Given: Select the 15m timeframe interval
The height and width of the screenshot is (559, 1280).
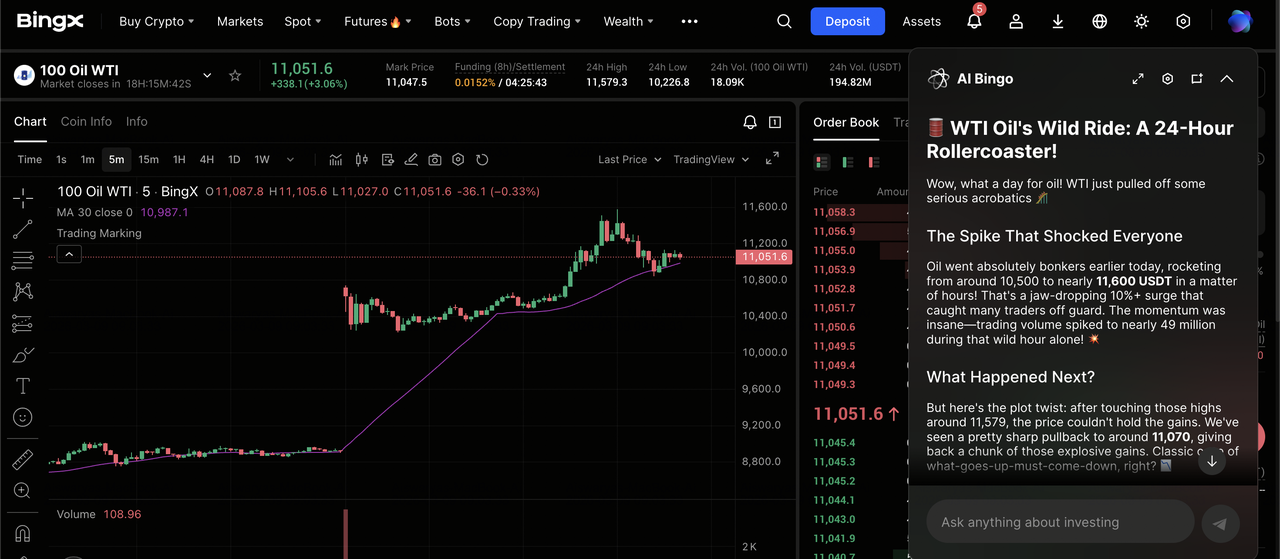Looking at the screenshot, I should pyautogui.click(x=148, y=160).
